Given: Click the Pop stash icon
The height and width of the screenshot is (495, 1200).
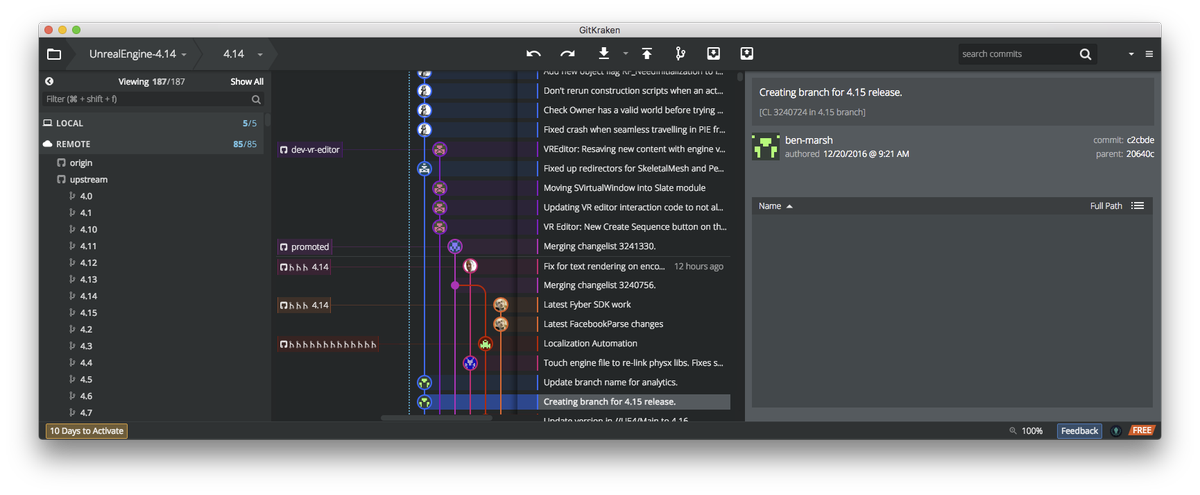Looking at the screenshot, I should (x=747, y=54).
